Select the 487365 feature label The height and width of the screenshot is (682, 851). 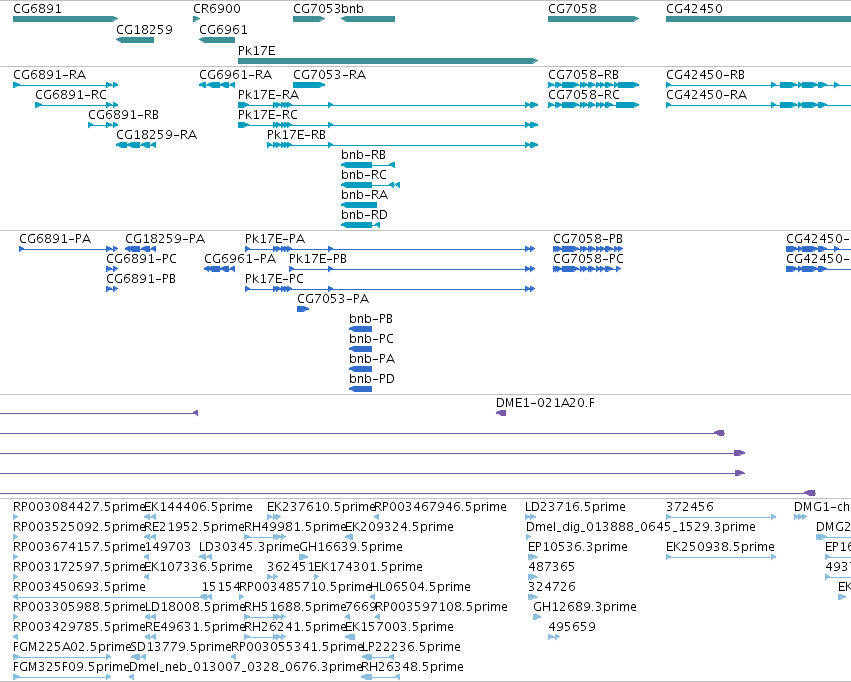click(551, 567)
